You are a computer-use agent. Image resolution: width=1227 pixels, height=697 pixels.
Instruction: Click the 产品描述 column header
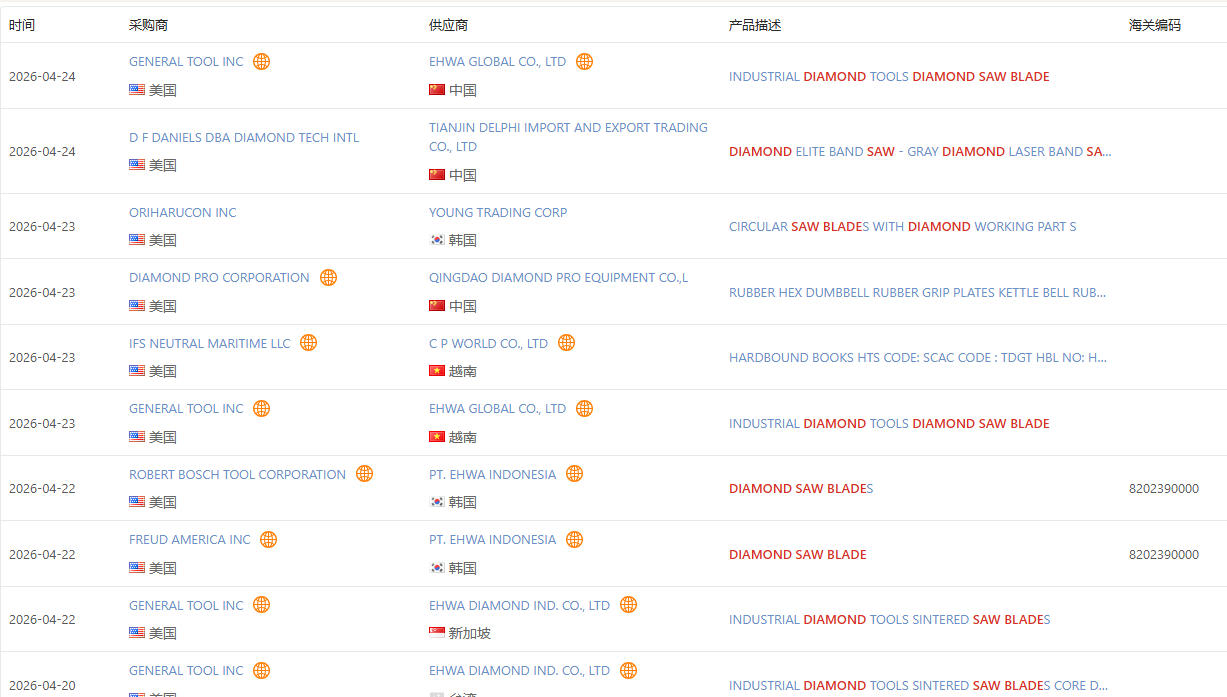coord(755,25)
